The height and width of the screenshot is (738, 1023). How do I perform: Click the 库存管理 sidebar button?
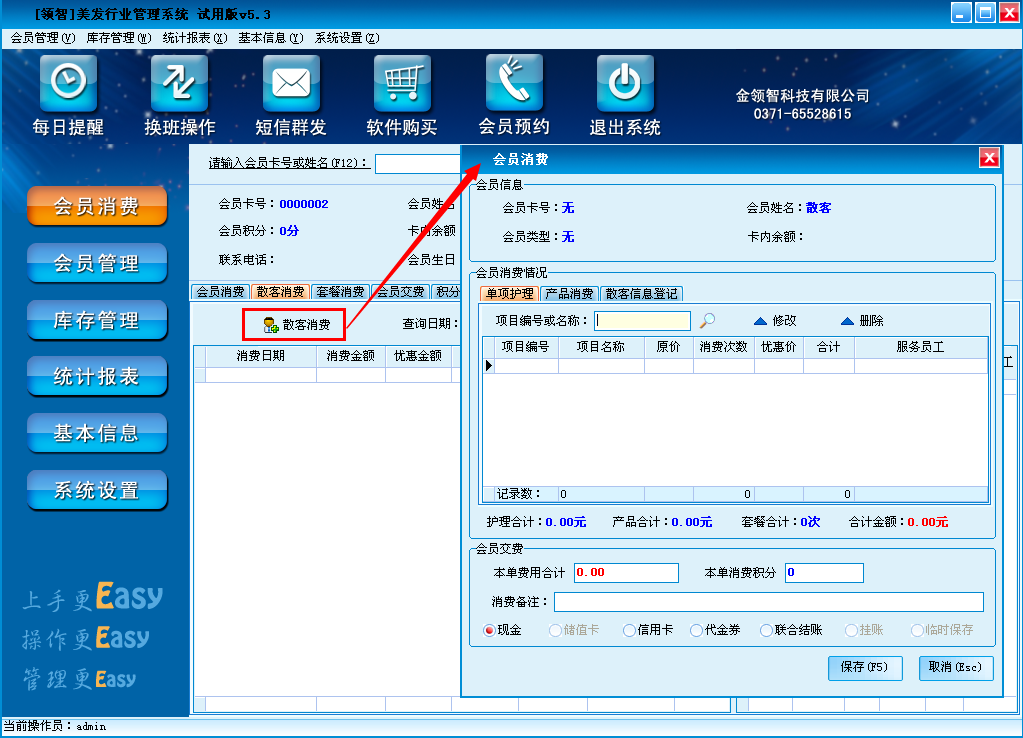[97, 321]
